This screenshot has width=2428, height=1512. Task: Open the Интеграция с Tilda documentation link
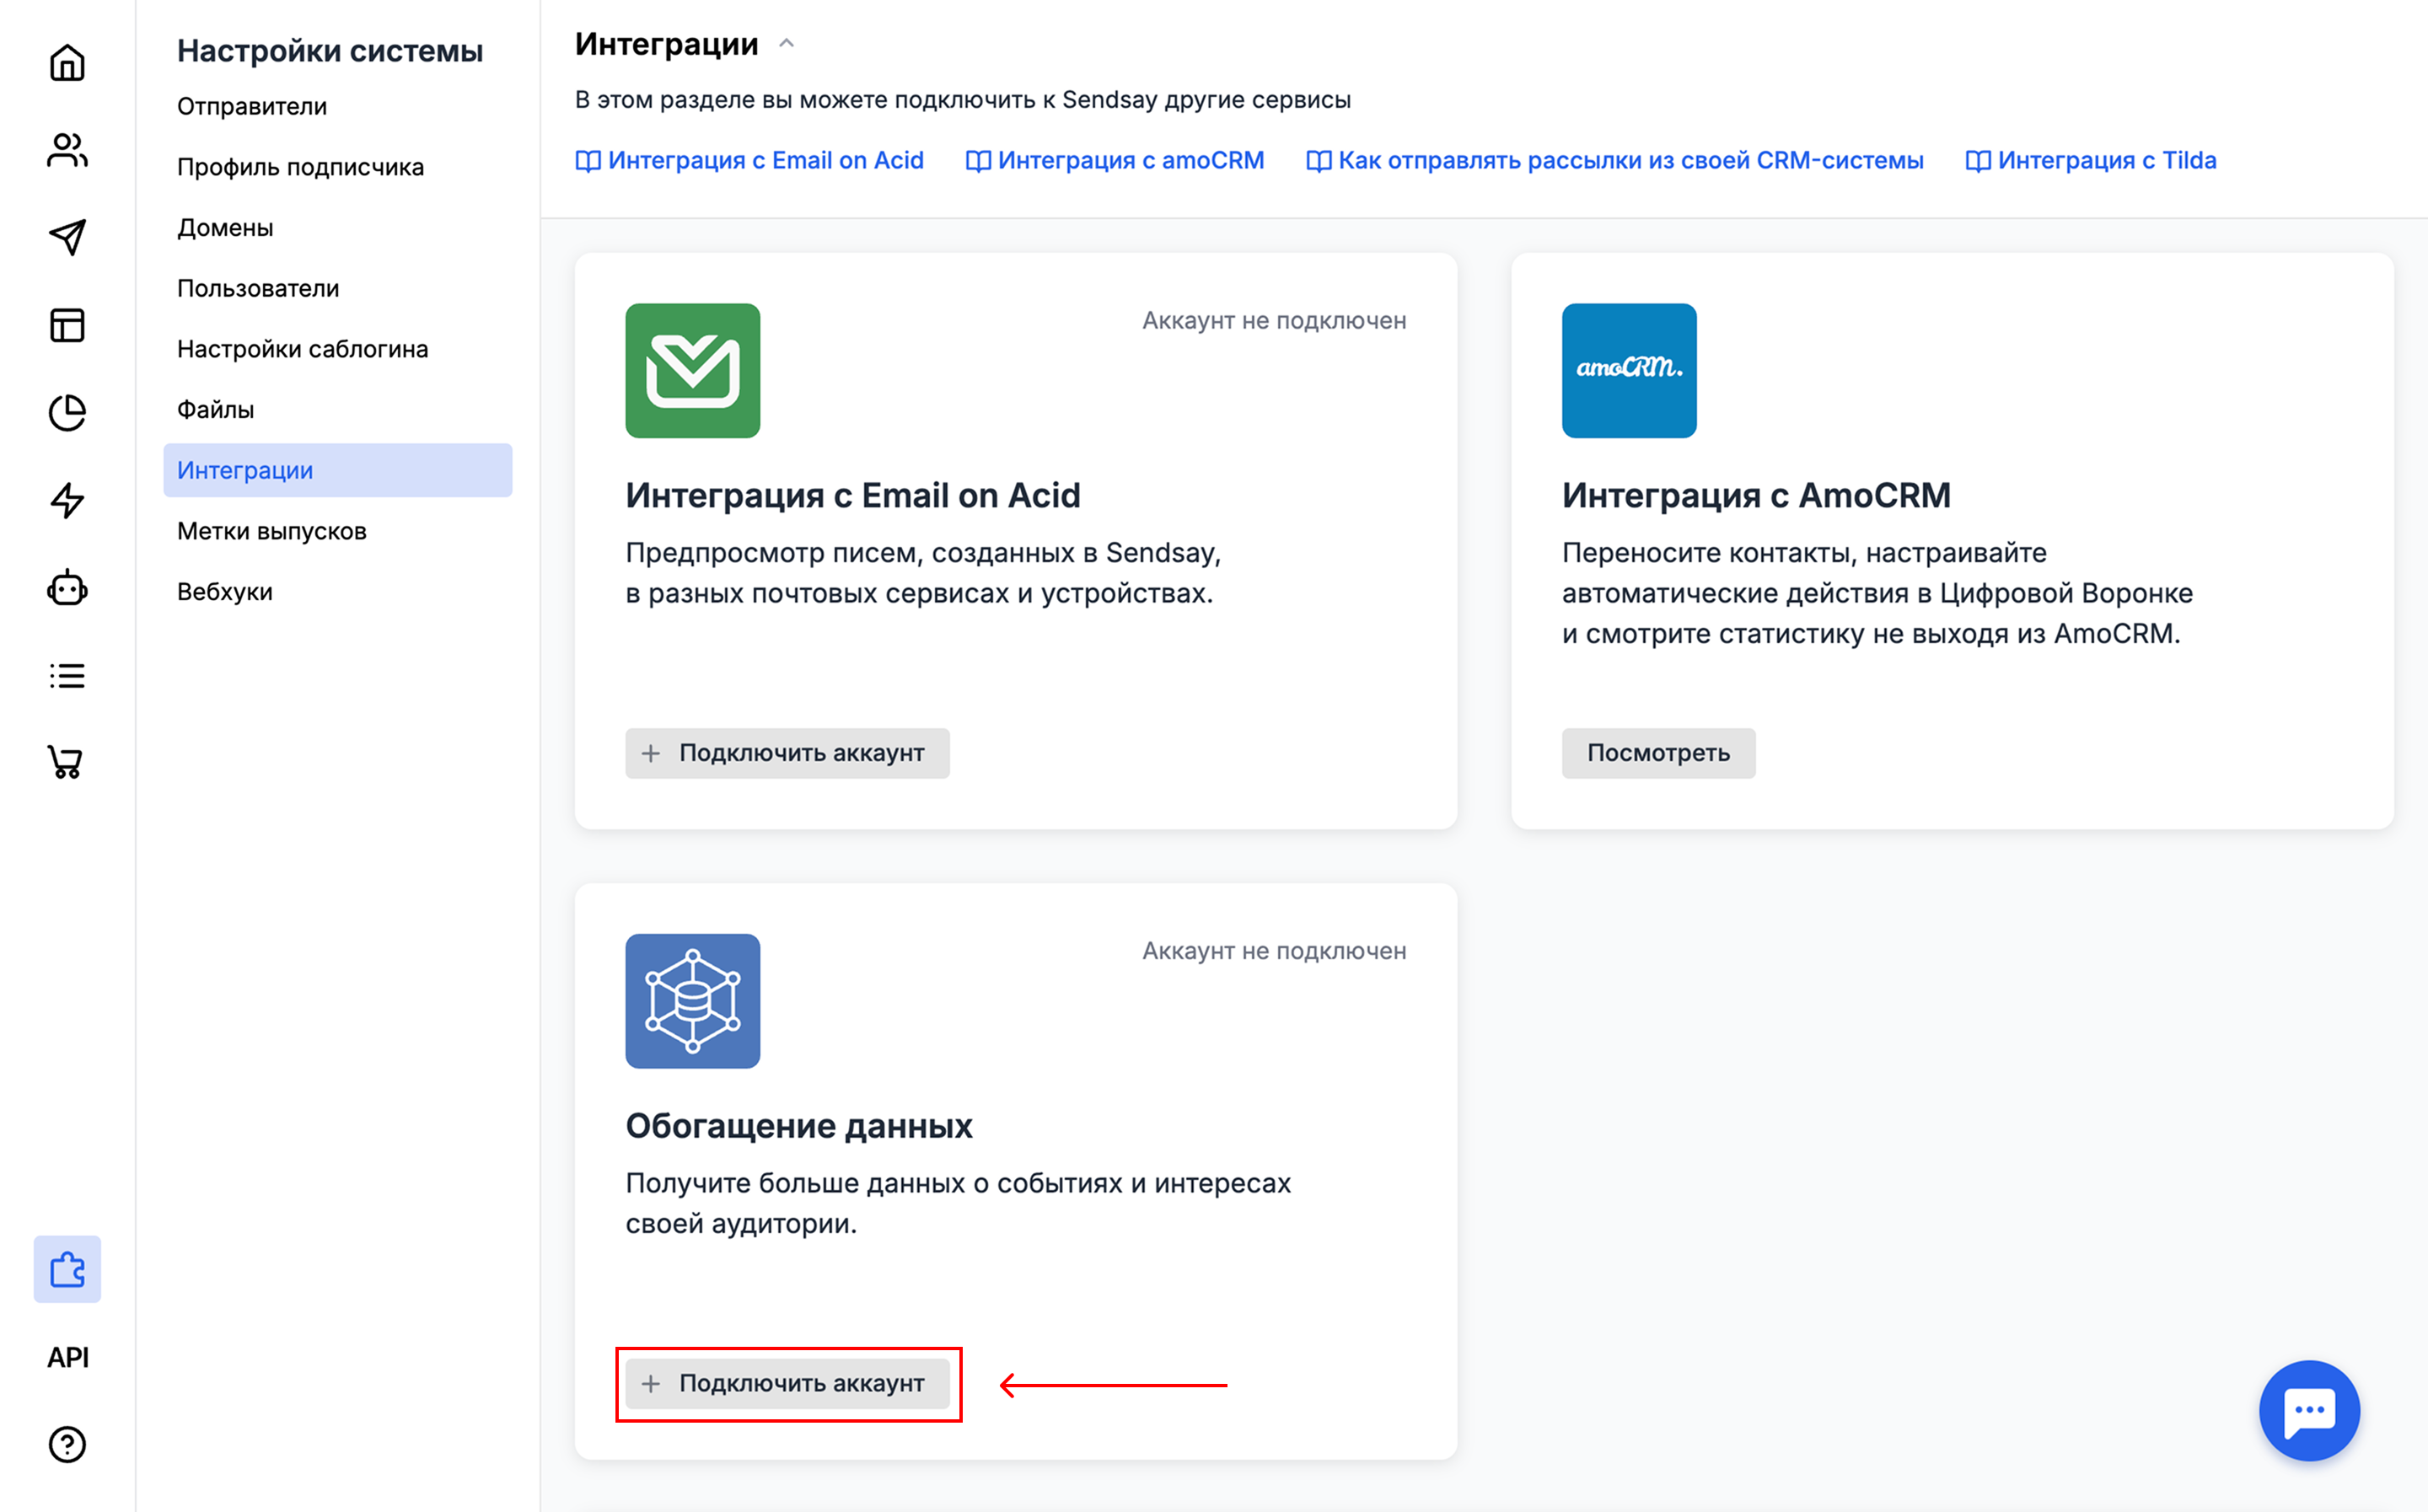click(2092, 160)
